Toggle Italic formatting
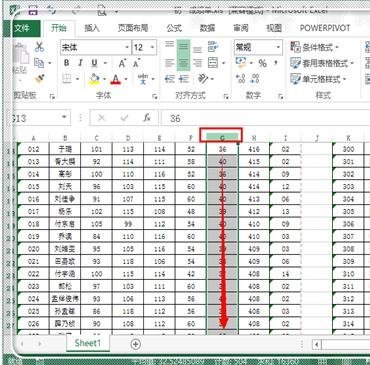Viewport: 370px width, 365px height. [x=80, y=63]
